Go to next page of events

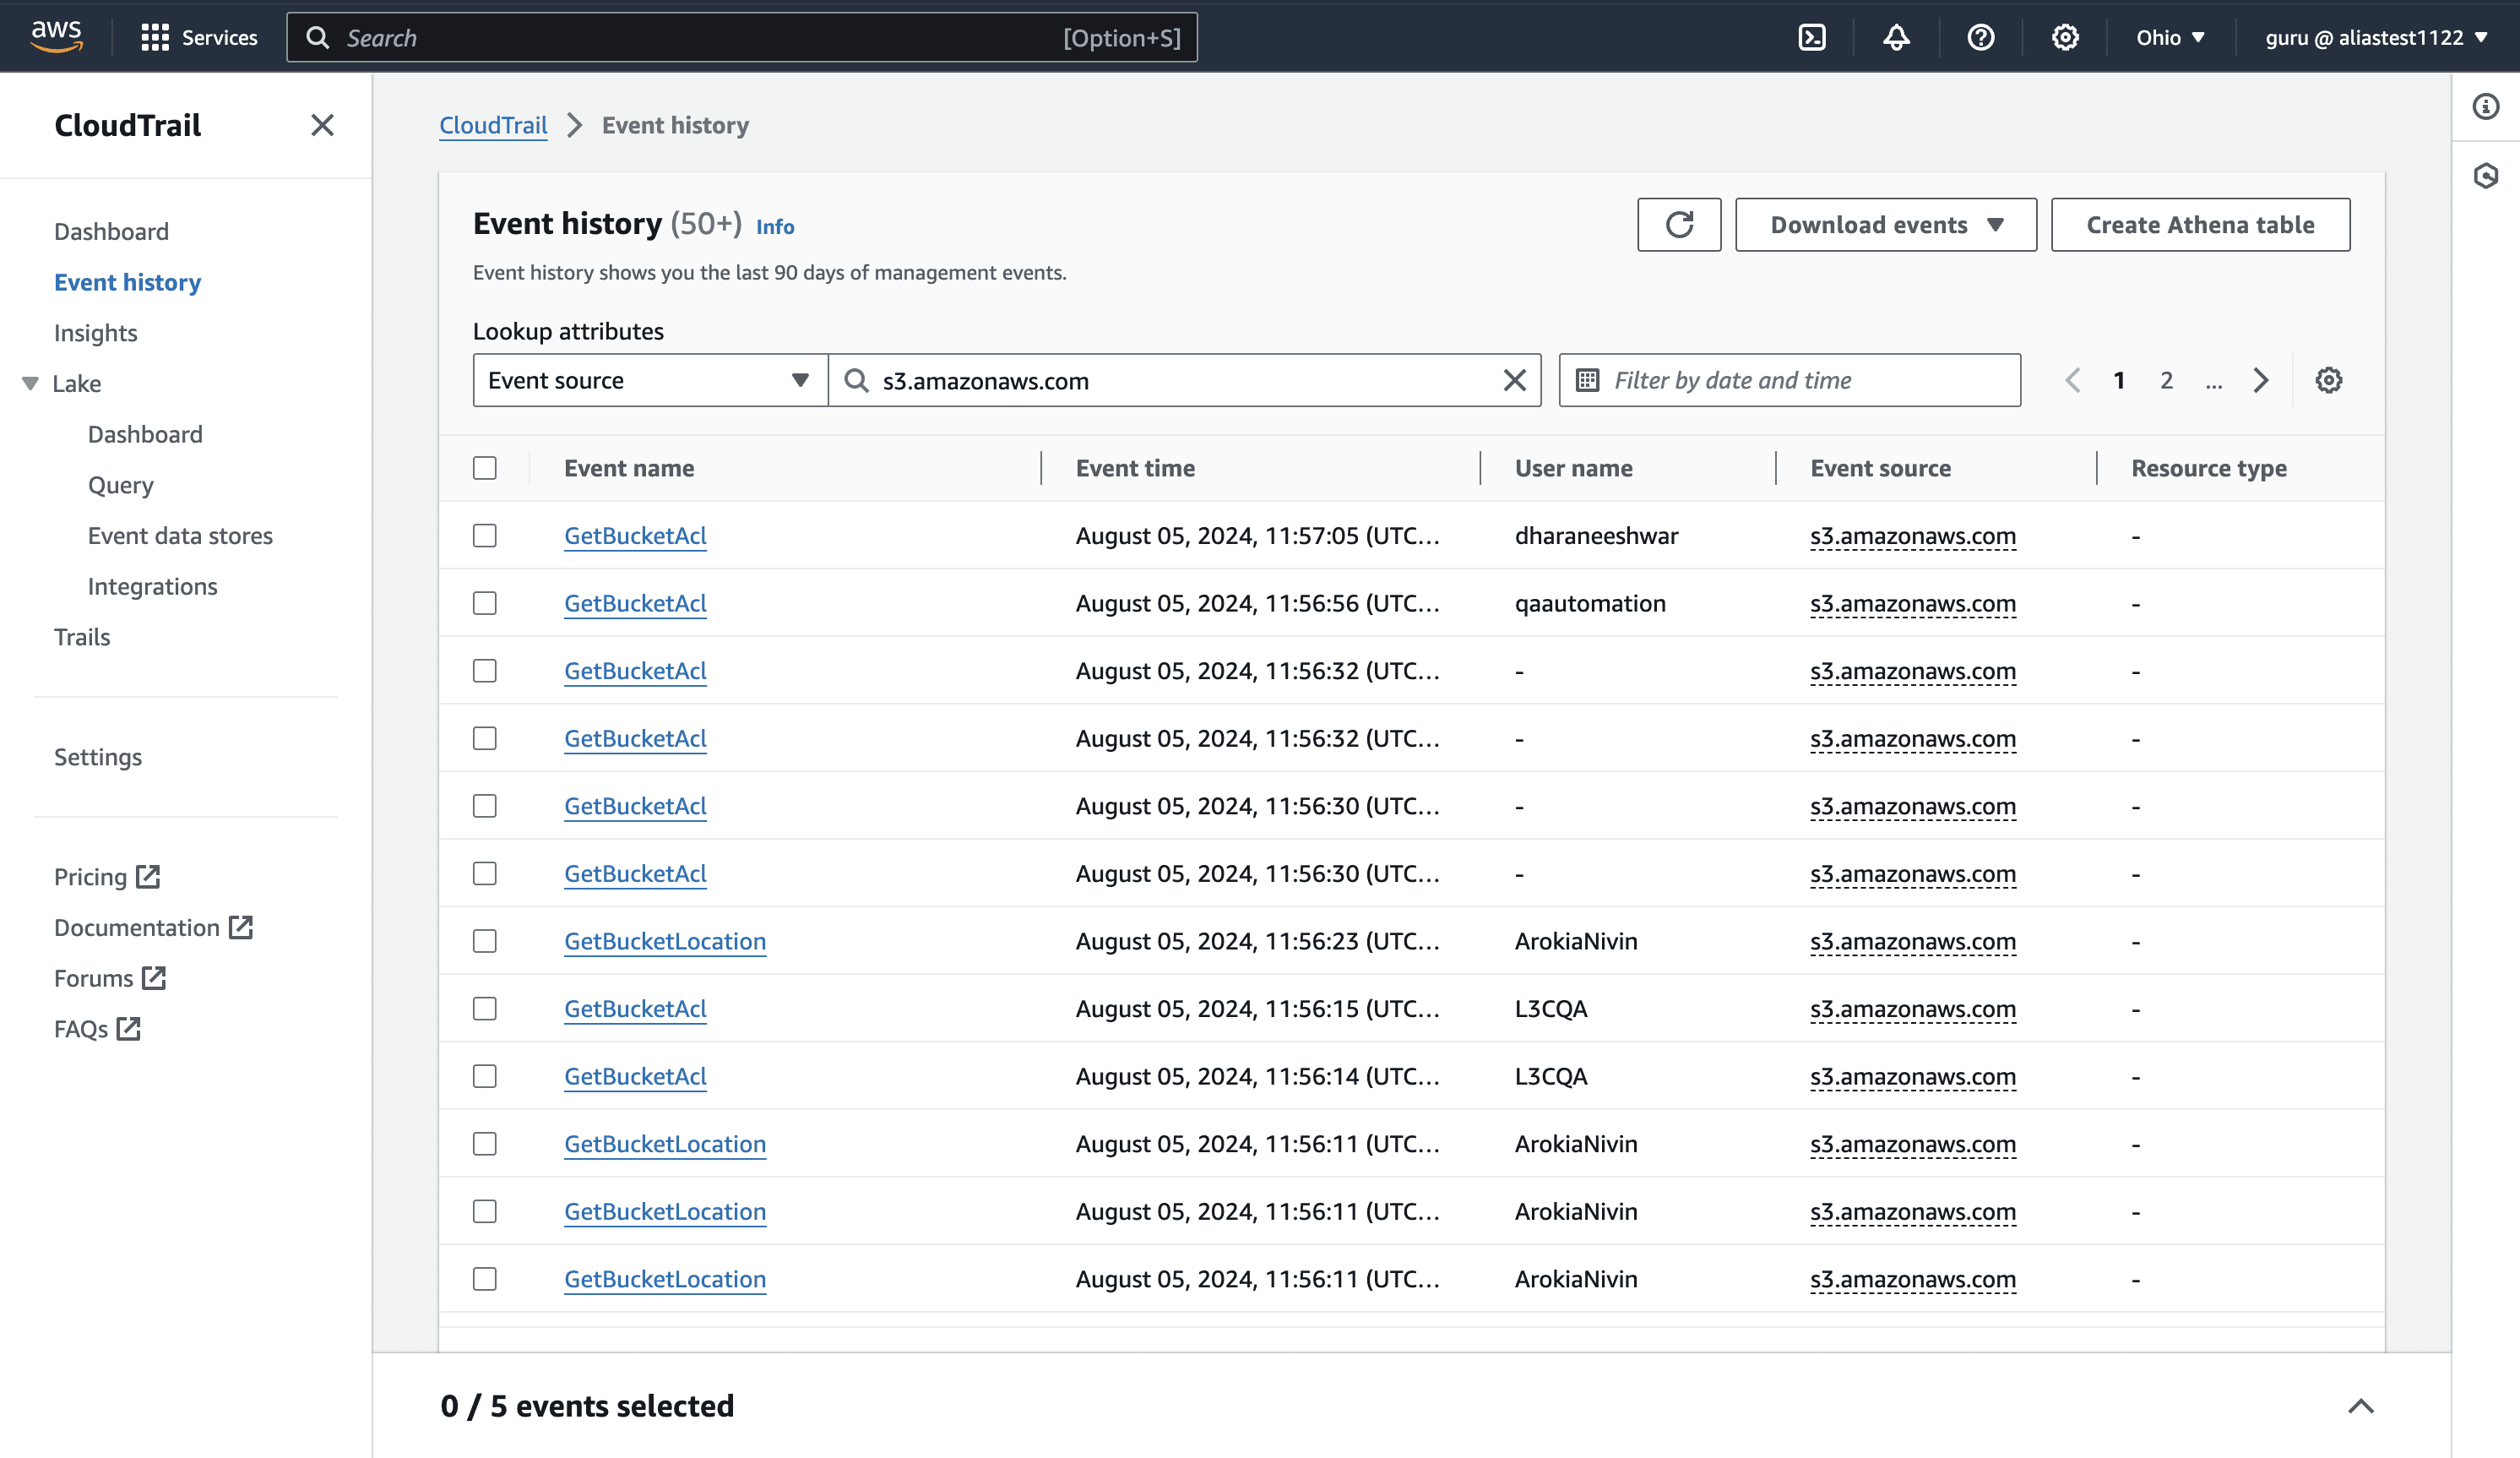click(x=2261, y=380)
